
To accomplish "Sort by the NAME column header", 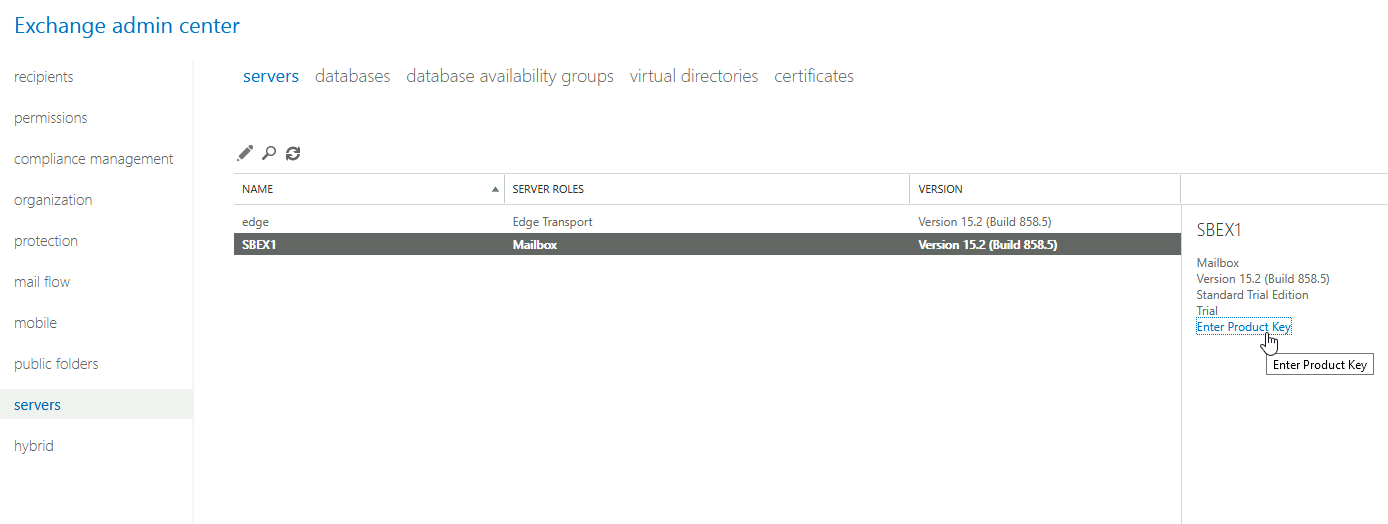I will (369, 189).
